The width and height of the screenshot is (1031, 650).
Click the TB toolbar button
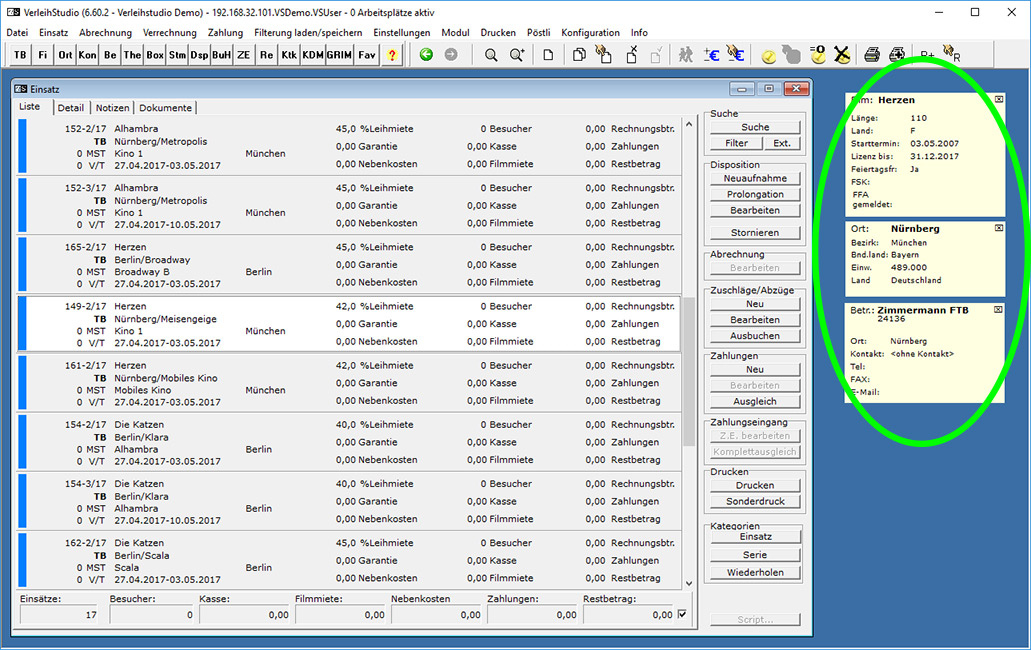20,55
